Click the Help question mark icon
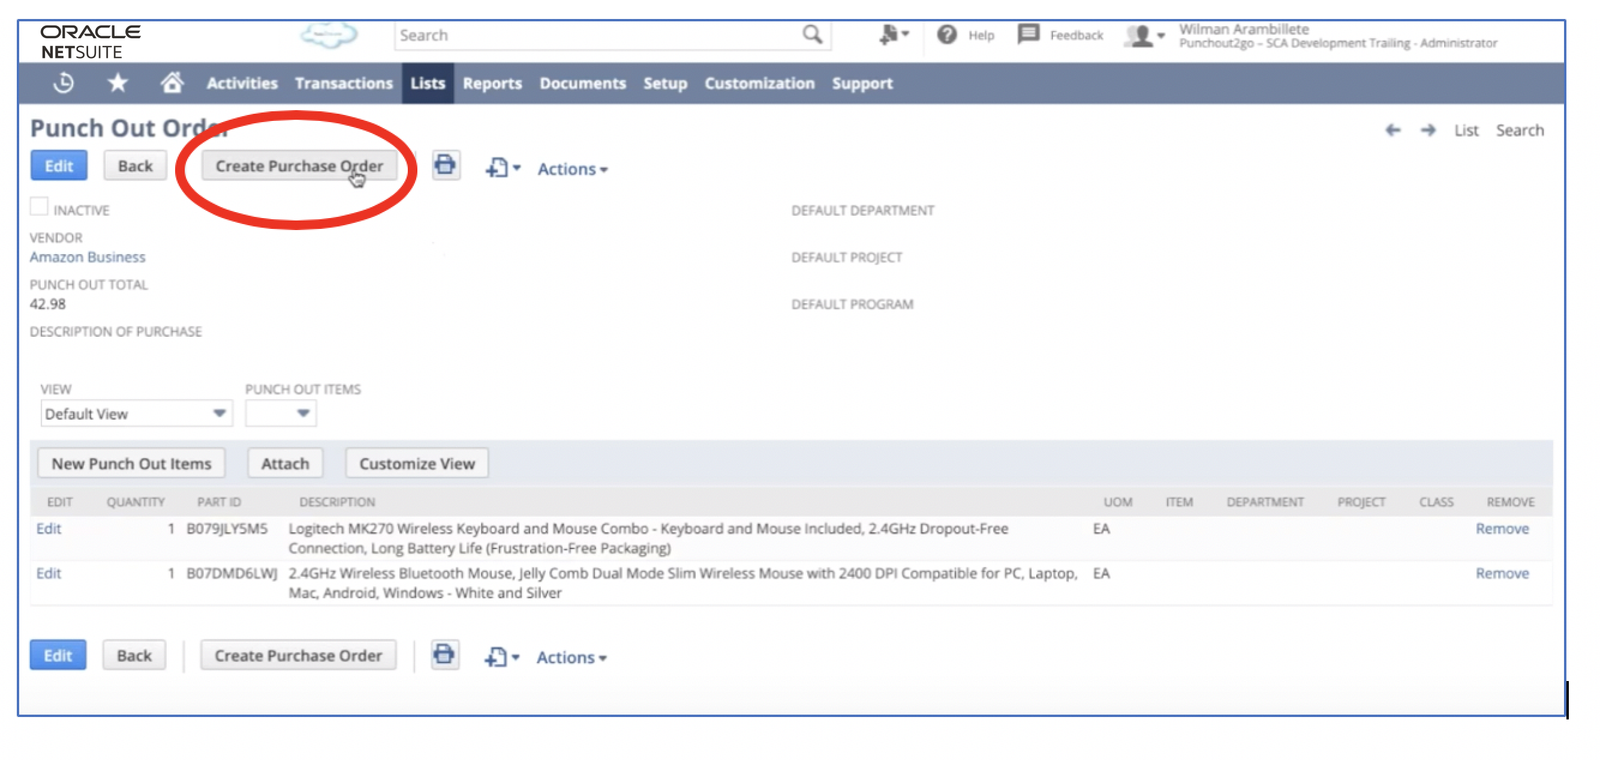 click(947, 35)
